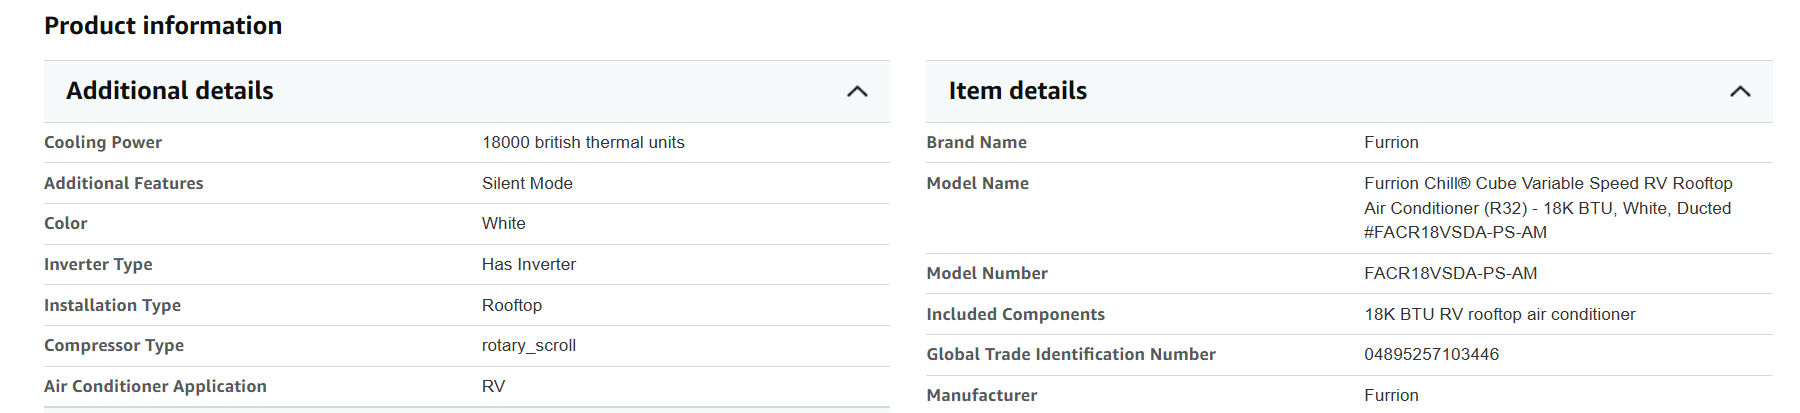1800x413 pixels.
Task: Click the 'Additional Features' label
Action: (x=124, y=183)
